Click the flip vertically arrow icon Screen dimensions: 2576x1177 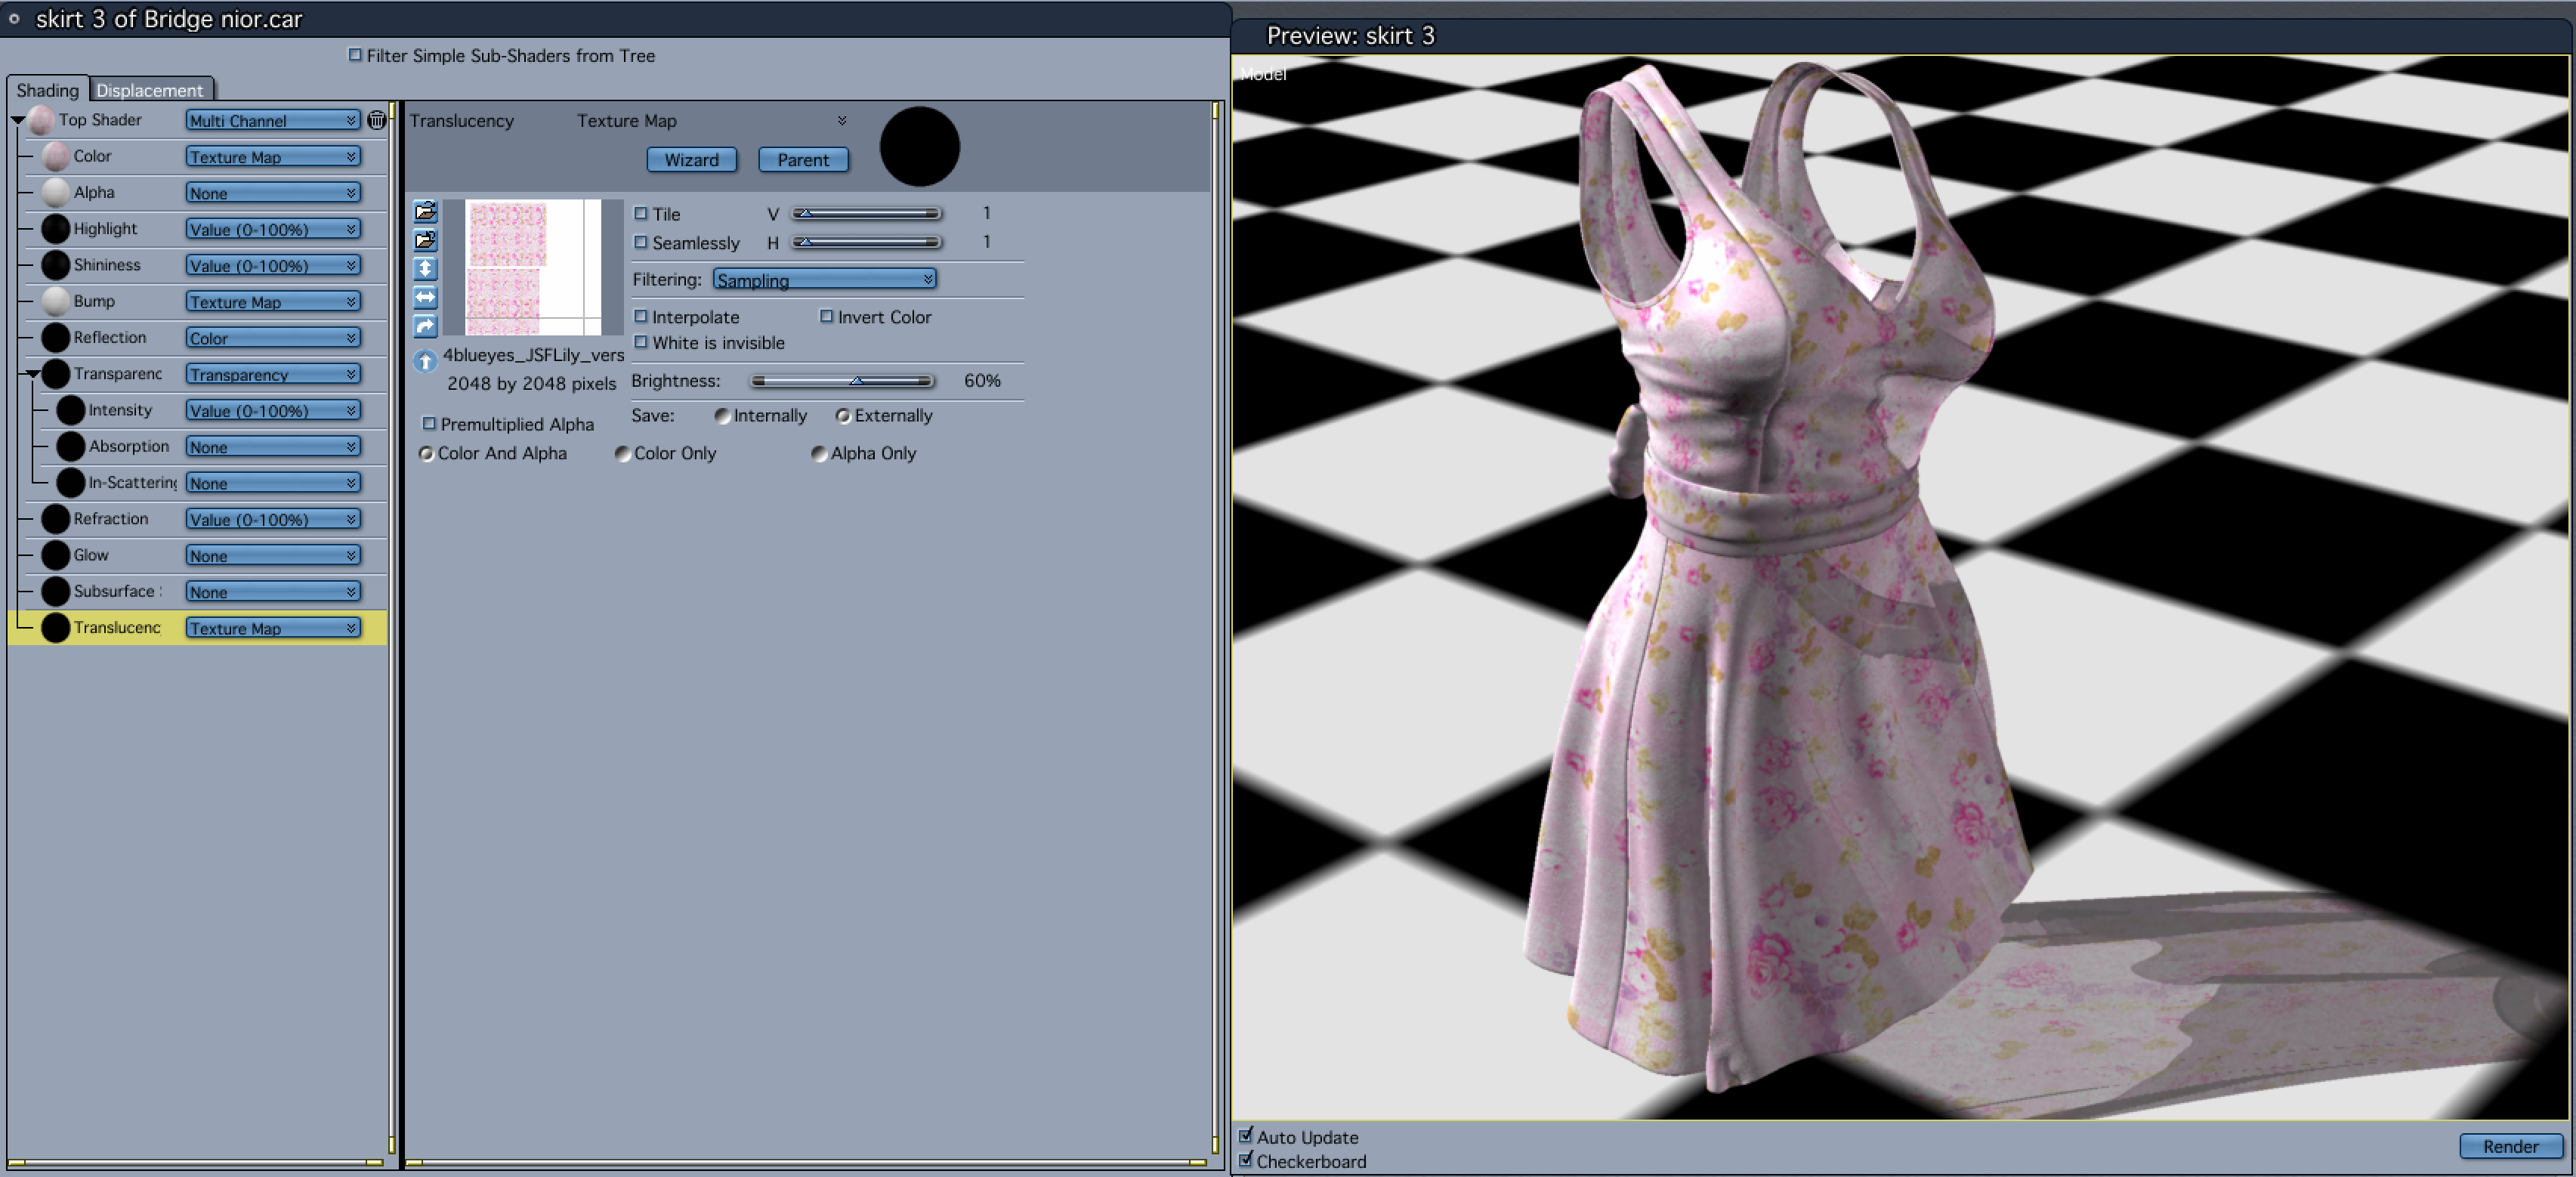[425, 269]
